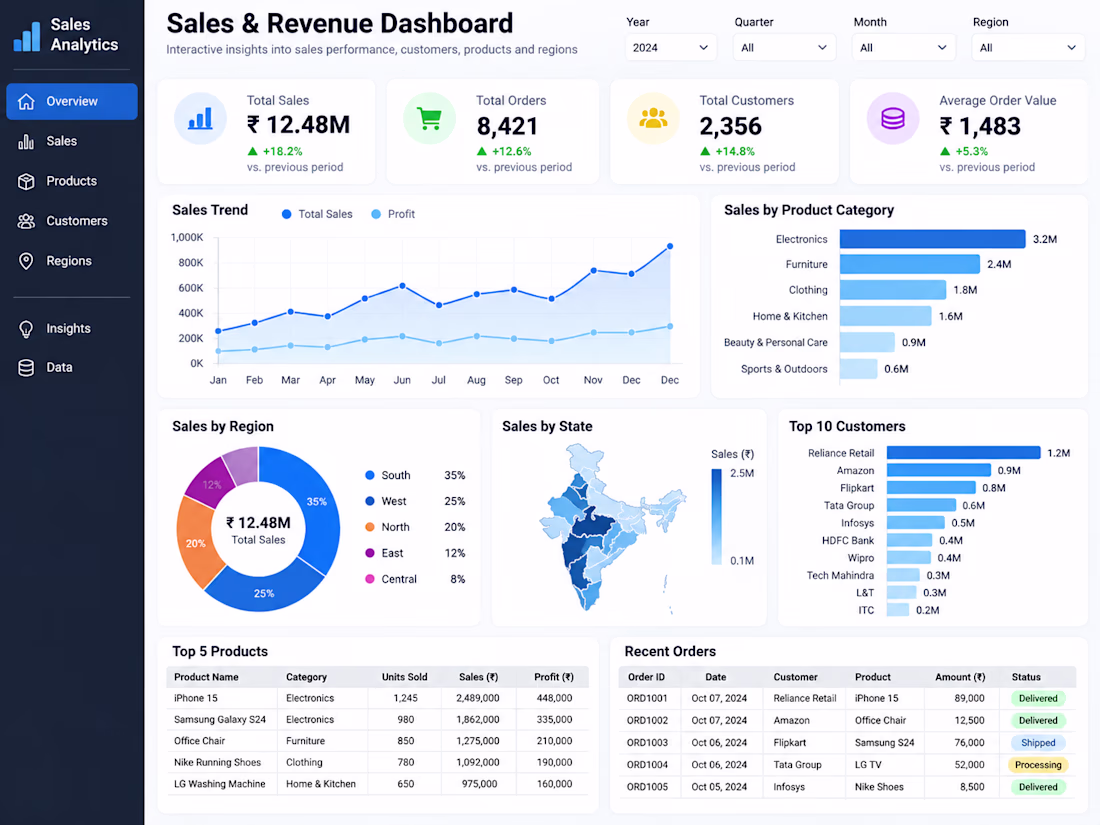Click the Products box icon in sidebar
1100x825 pixels.
tap(26, 182)
